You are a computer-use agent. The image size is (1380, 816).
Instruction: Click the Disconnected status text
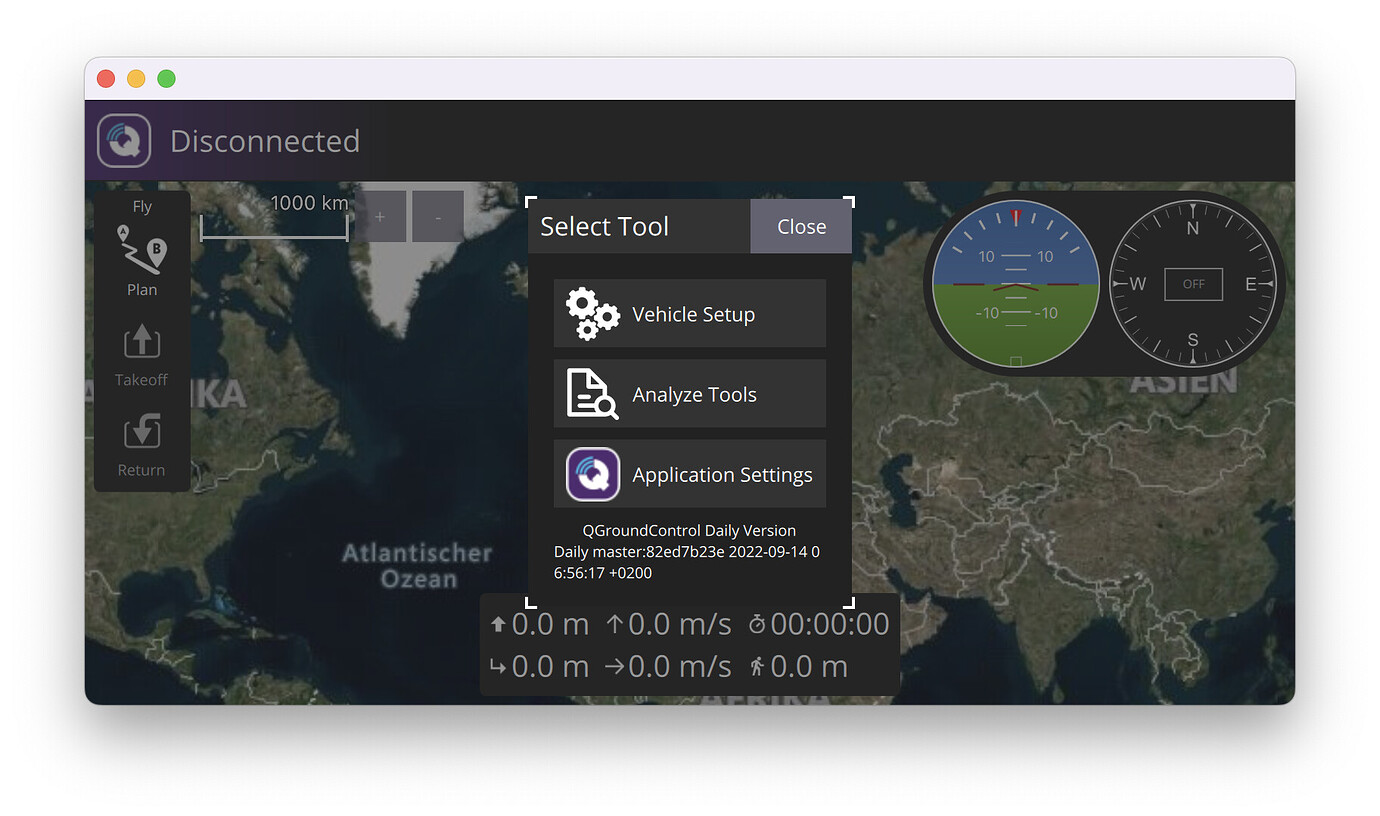pos(265,141)
